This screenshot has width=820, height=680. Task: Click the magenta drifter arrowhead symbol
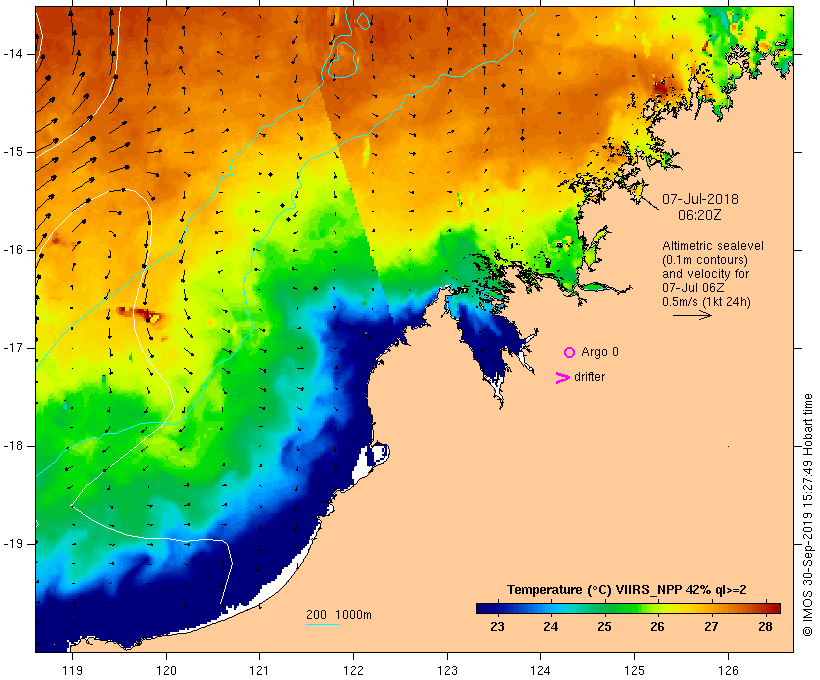(563, 378)
